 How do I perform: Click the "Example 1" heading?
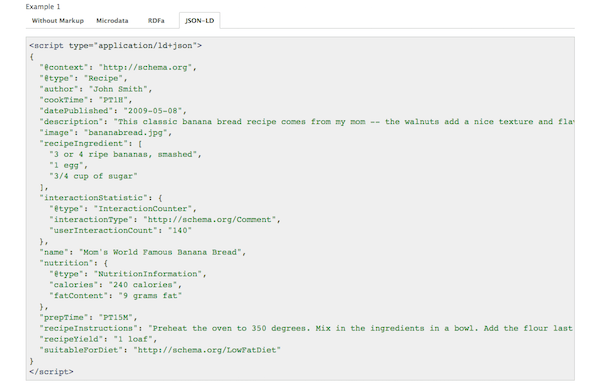pos(43,7)
